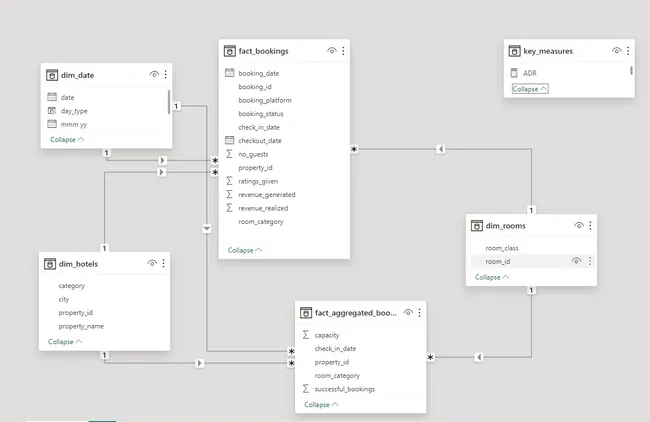Click the key_measures table icon
The height and width of the screenshot is (422, 650).
514,51
